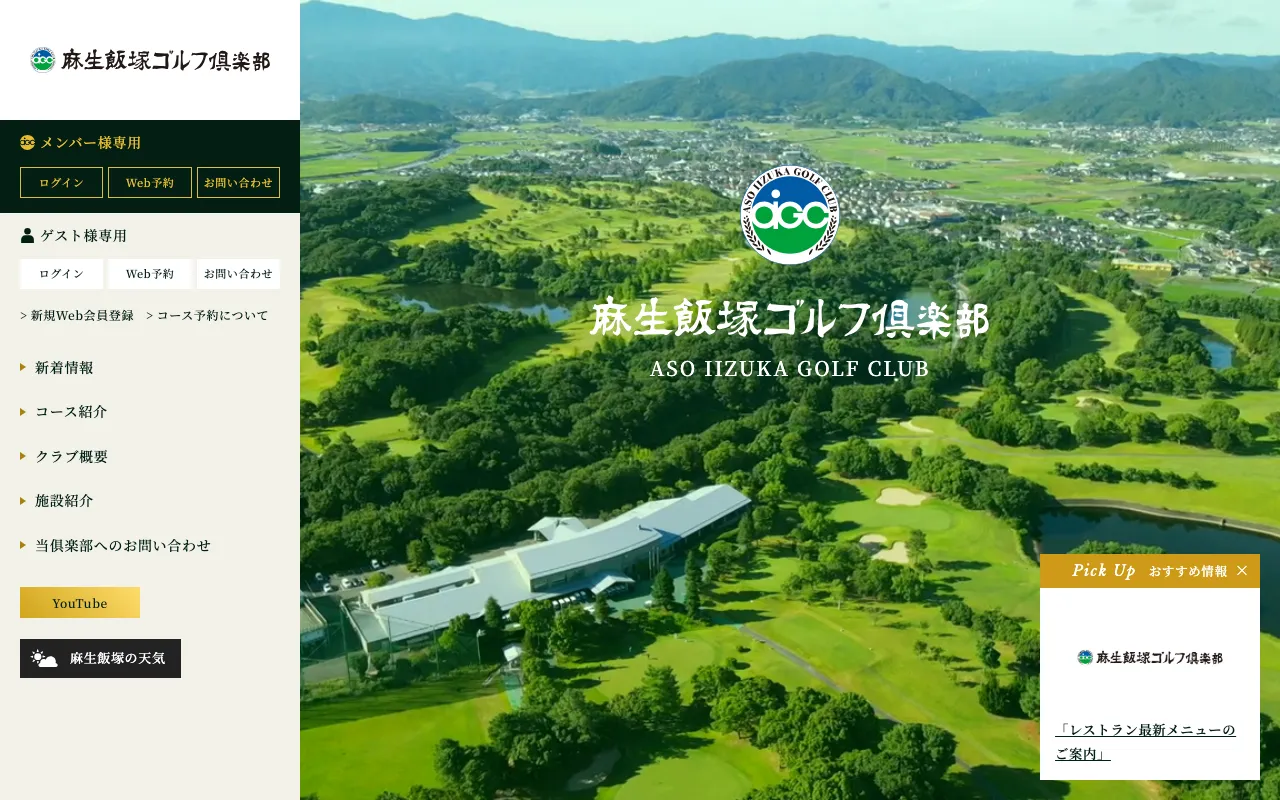Open guest ログイン button
1280x800 pixels.
tap(61, 274)
